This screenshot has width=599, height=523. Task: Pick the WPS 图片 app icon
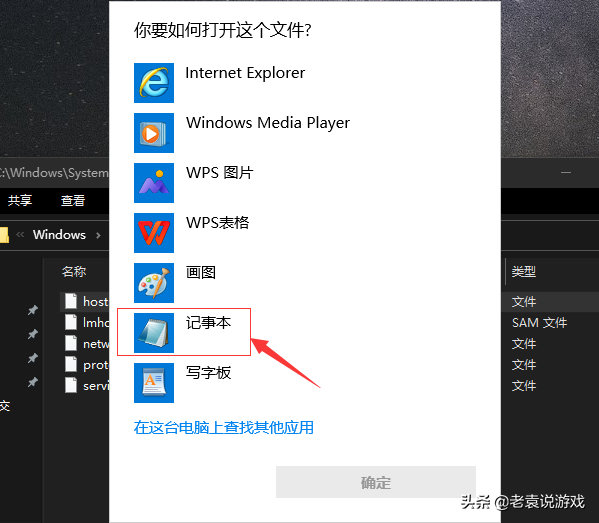154,183
